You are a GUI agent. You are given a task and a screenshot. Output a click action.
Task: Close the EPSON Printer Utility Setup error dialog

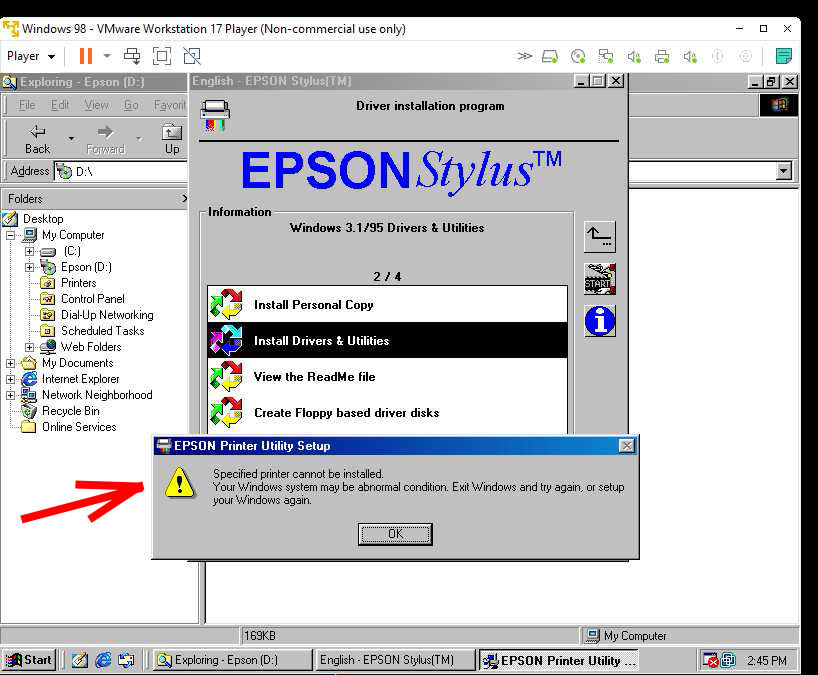tap(626, 445)
